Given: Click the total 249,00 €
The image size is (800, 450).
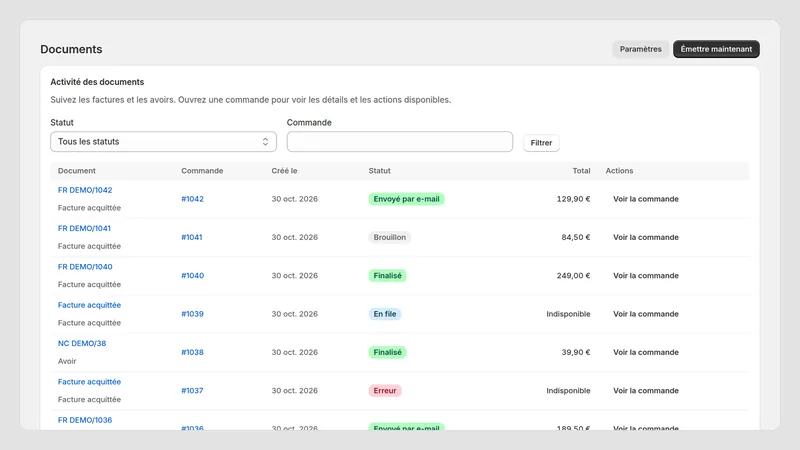Looking at the screenshot, I should pos(573,276).
